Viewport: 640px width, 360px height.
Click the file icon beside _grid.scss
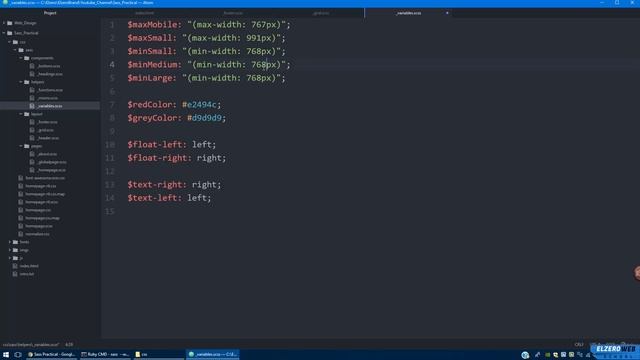click(32, 130)
